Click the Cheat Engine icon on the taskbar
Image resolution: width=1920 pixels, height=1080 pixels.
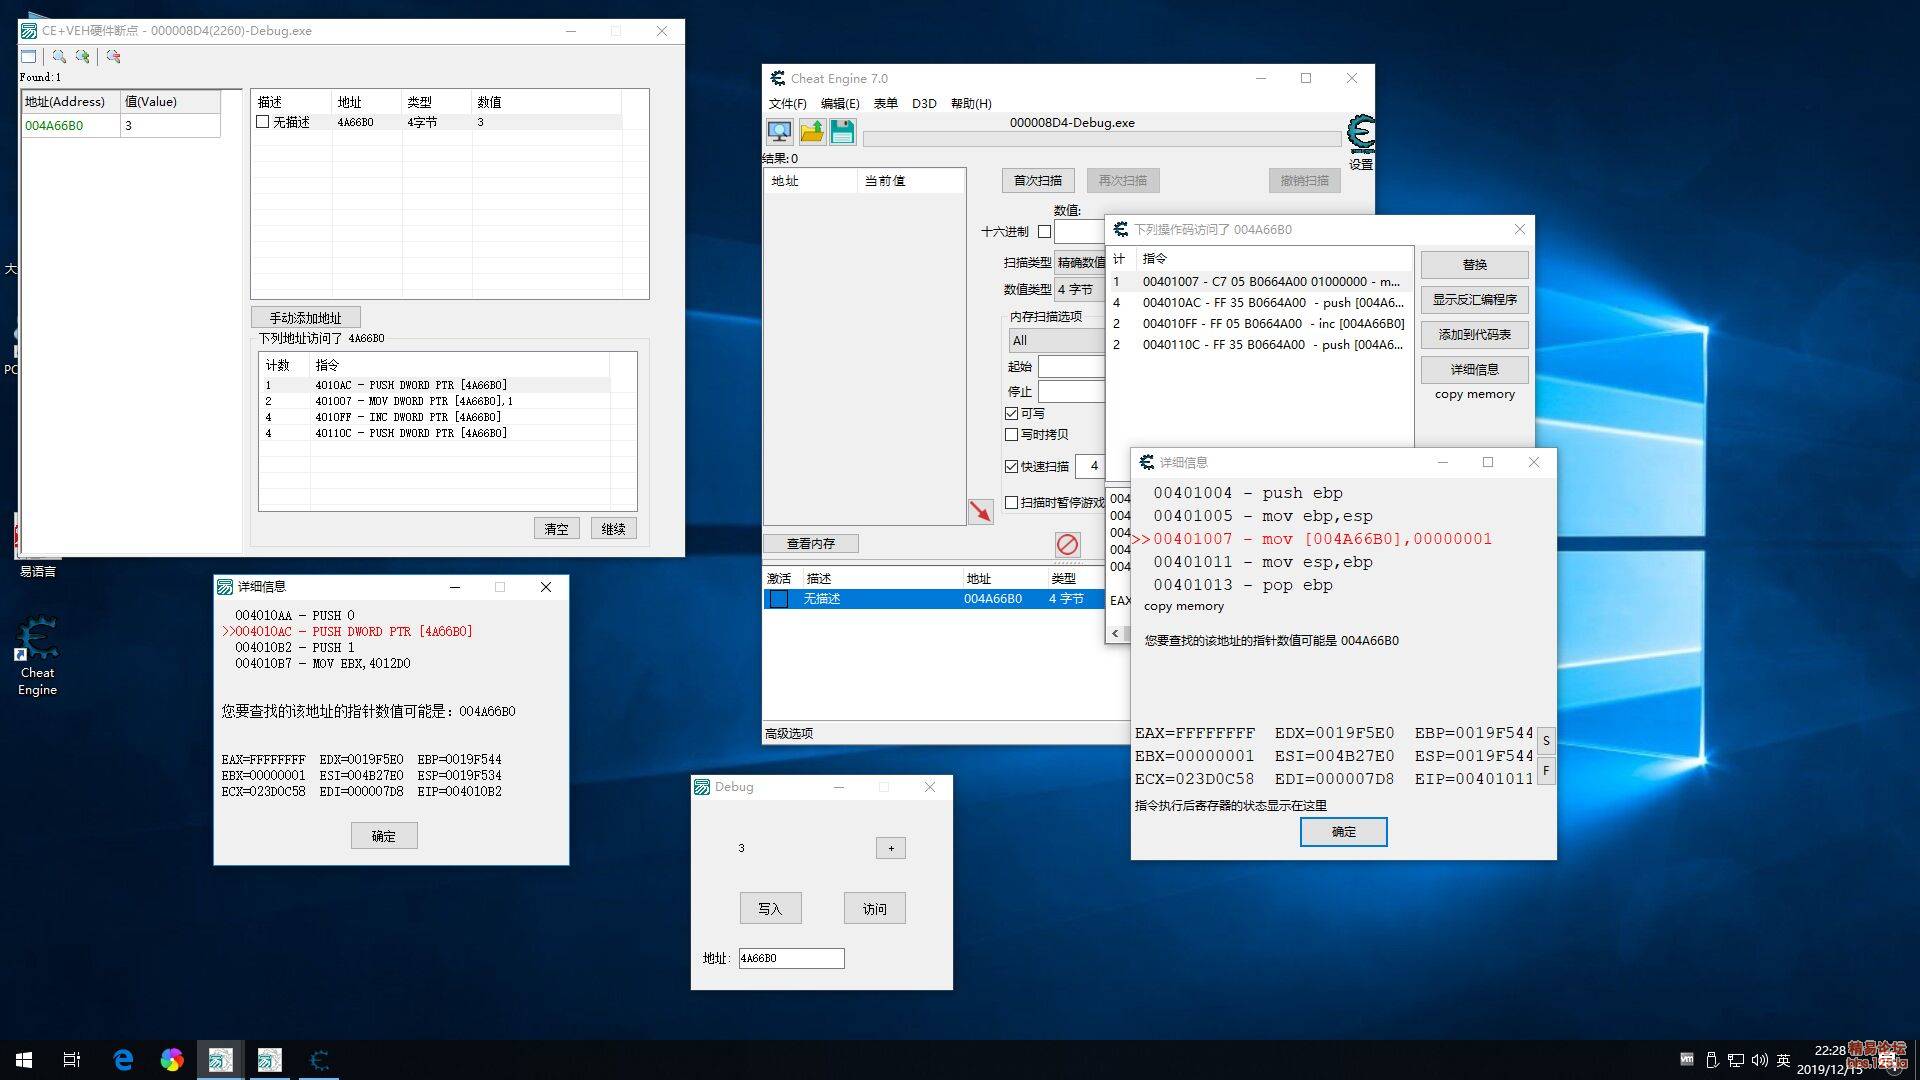[319, 1060]
